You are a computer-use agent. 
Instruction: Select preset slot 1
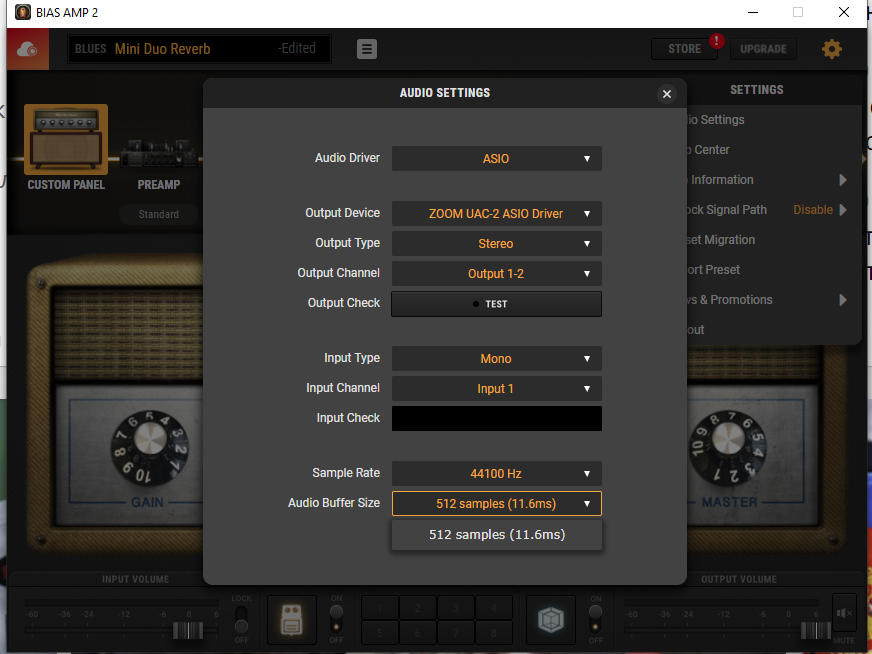point(380,608)
